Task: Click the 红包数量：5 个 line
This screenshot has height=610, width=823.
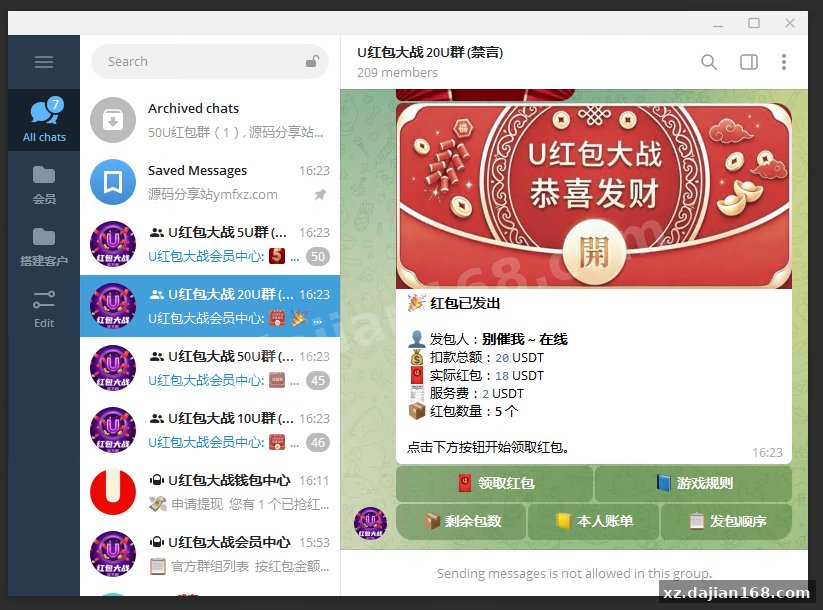Action: [x=463, y=411]
